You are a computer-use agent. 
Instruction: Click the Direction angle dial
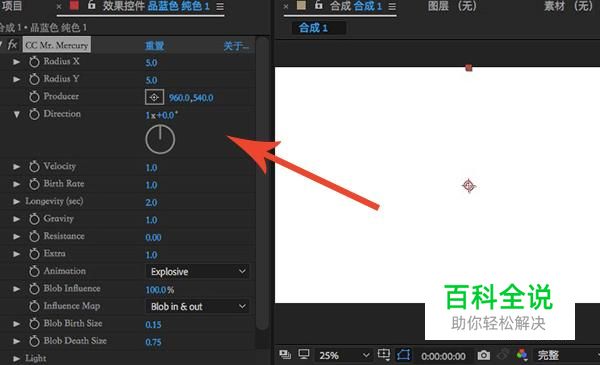[x=160, y=139]
